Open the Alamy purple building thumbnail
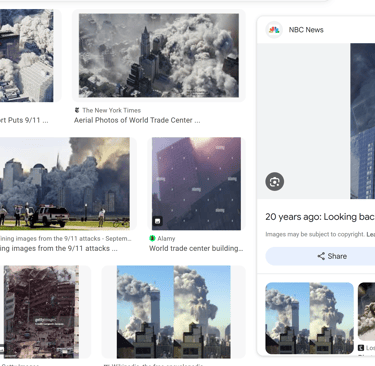The width and height of the screenshot is (375, 366). 196,184
